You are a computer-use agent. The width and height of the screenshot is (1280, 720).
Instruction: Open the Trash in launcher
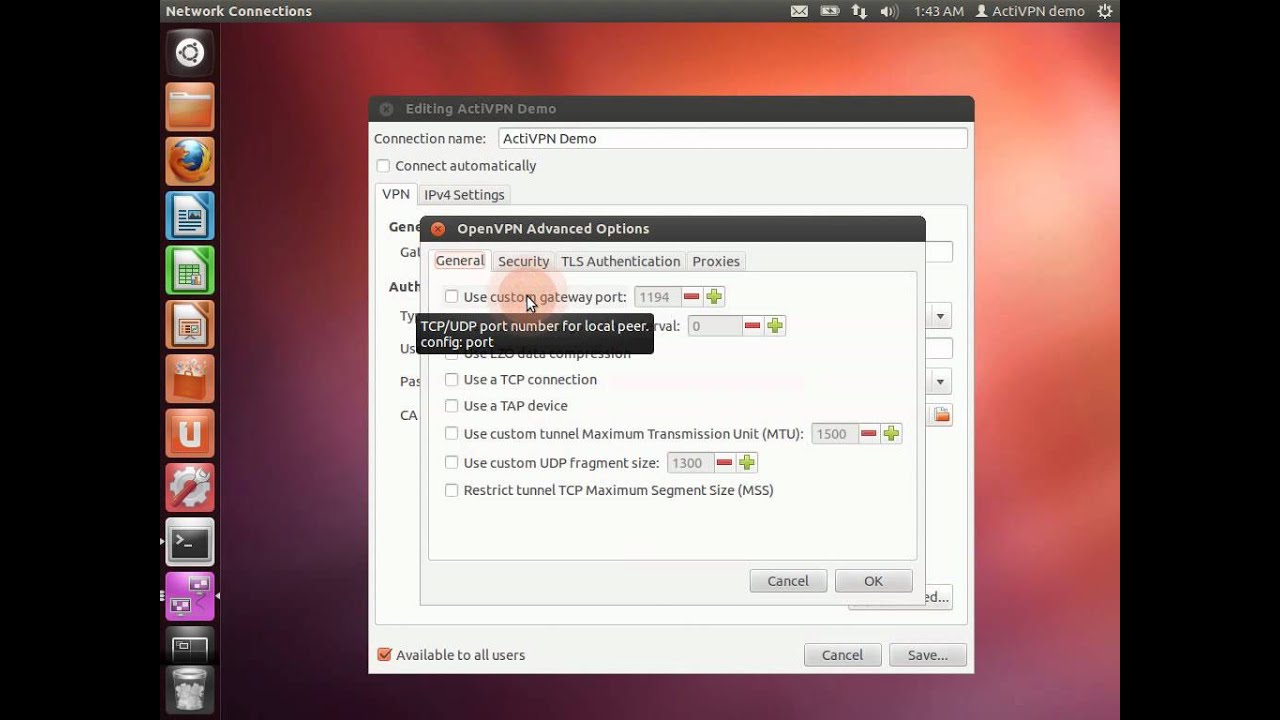189,690
